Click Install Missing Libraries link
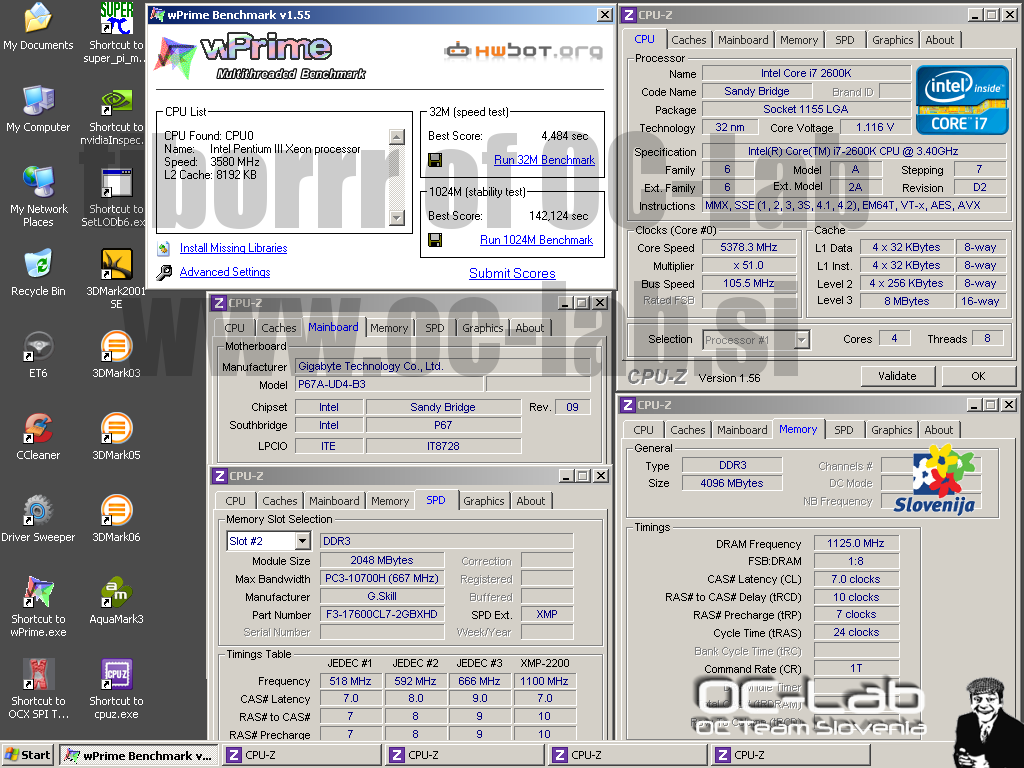This screenshot has width=1024, height=768. point(233,248)
